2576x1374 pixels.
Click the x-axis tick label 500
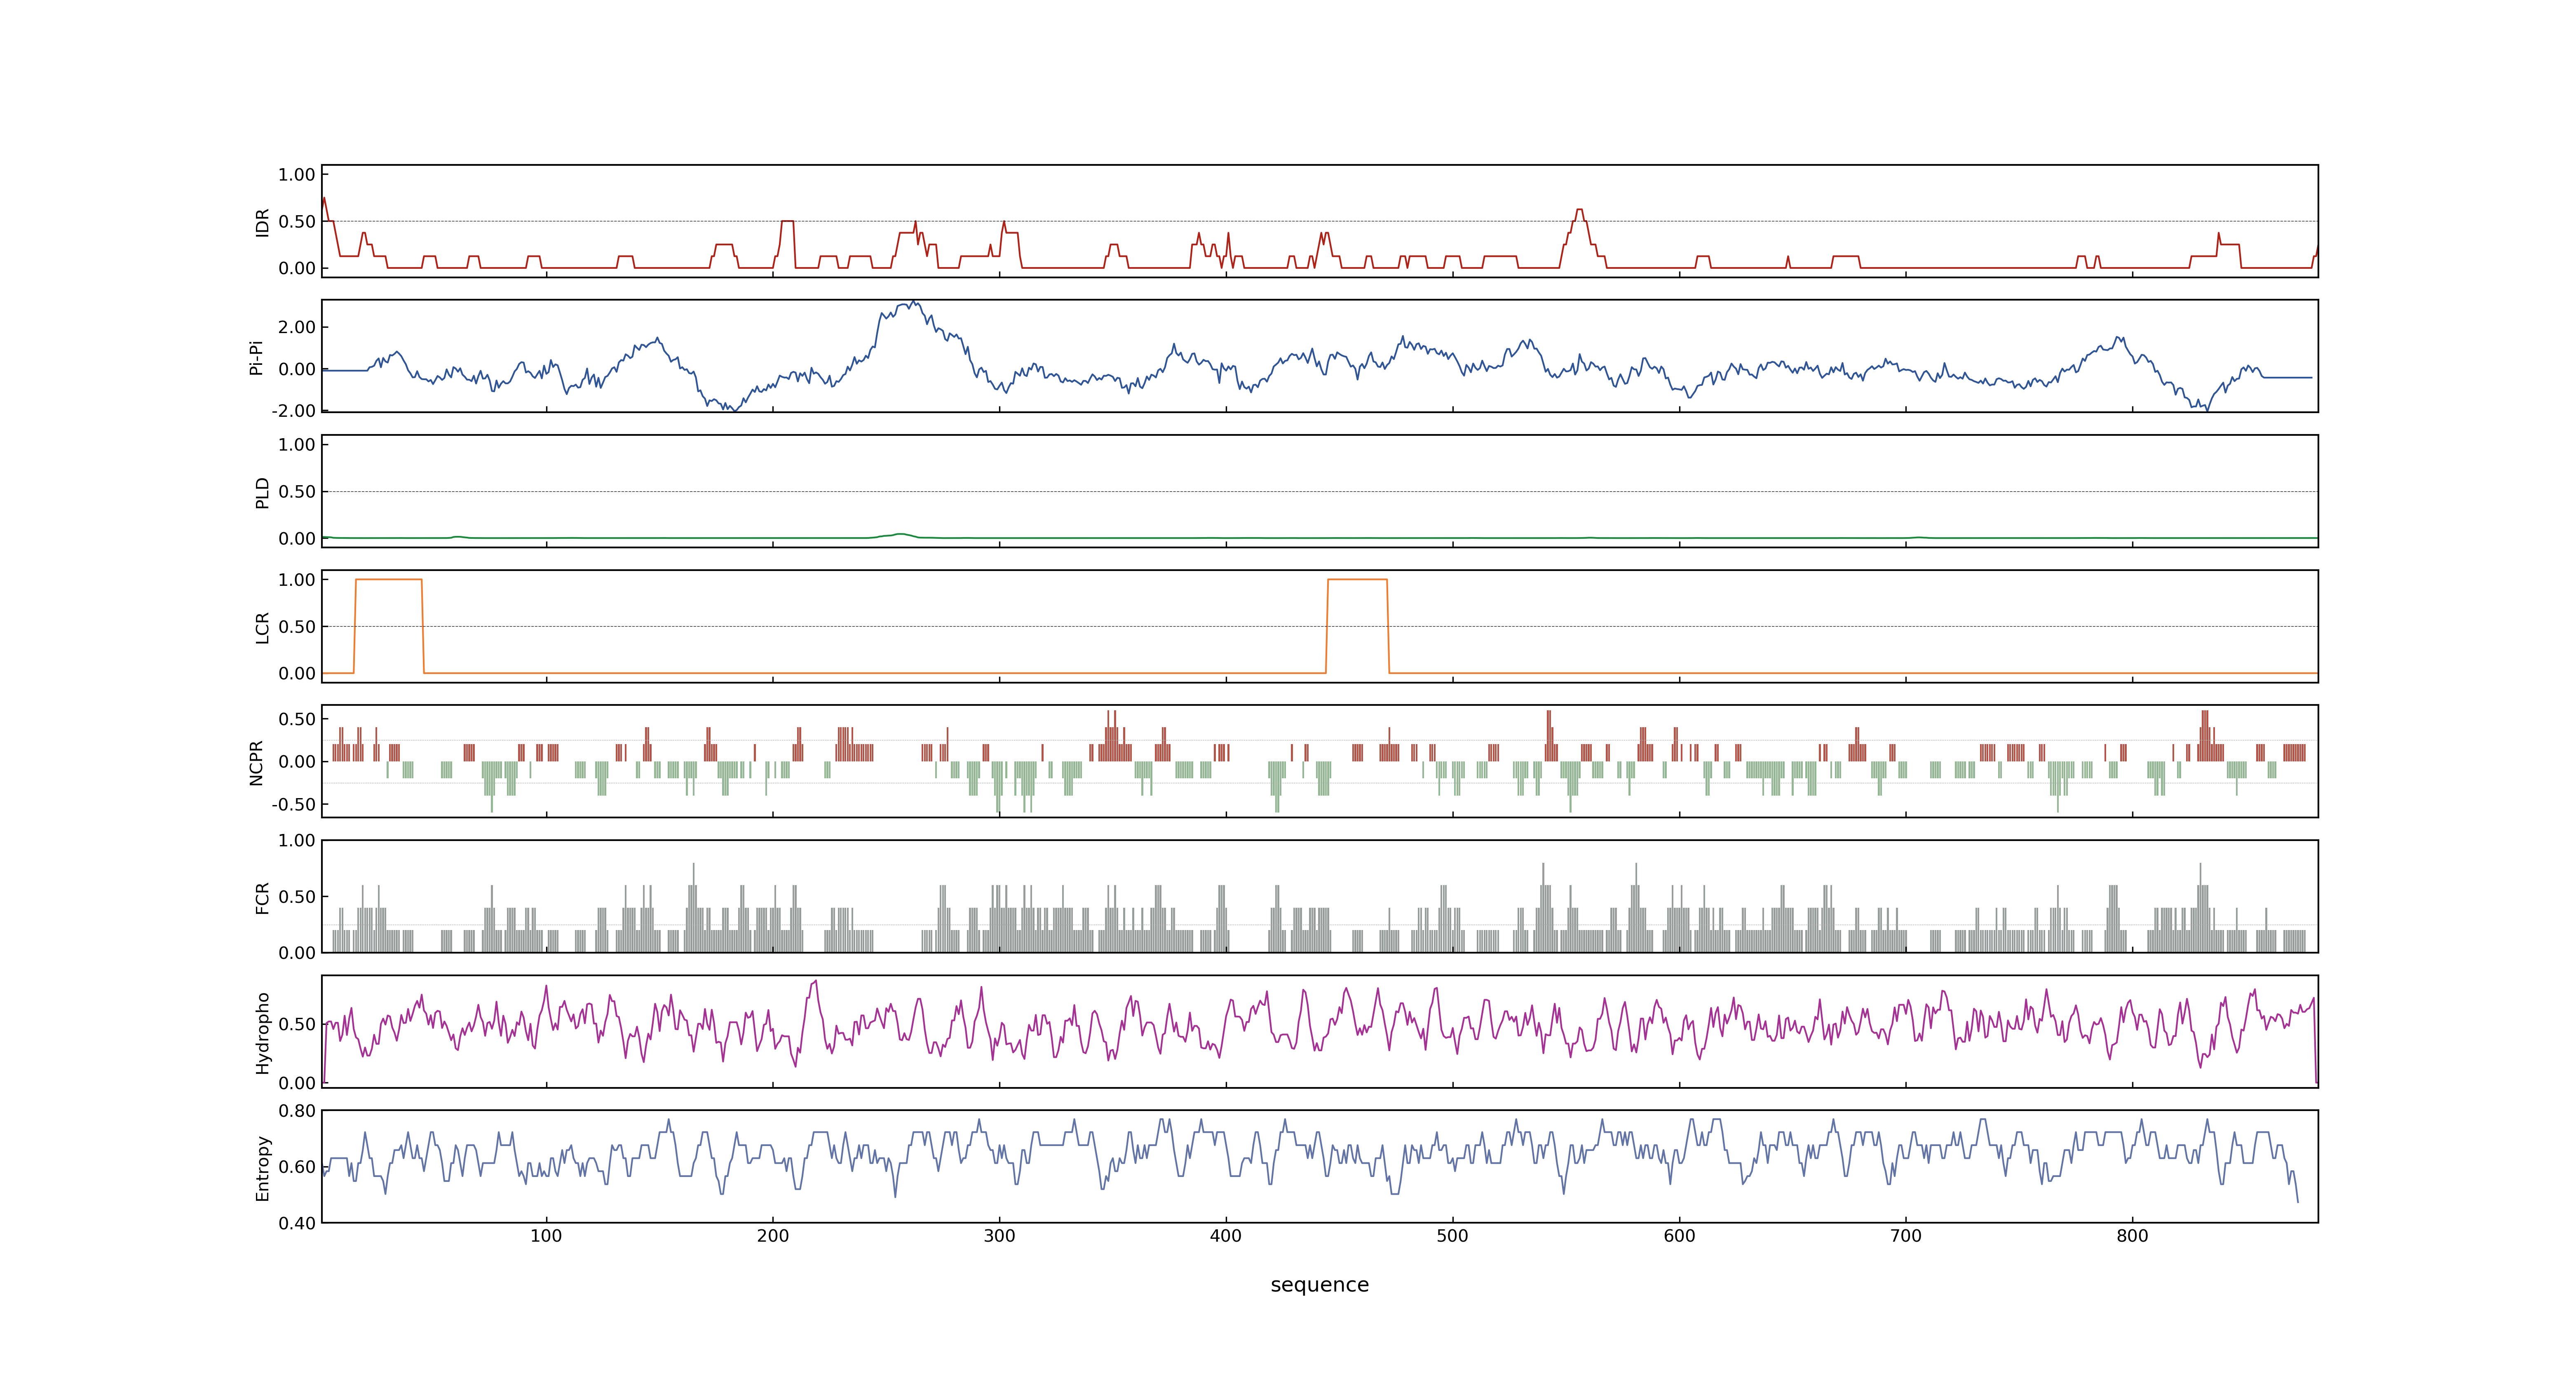pyautogui.click(x=1453, y=1236)
